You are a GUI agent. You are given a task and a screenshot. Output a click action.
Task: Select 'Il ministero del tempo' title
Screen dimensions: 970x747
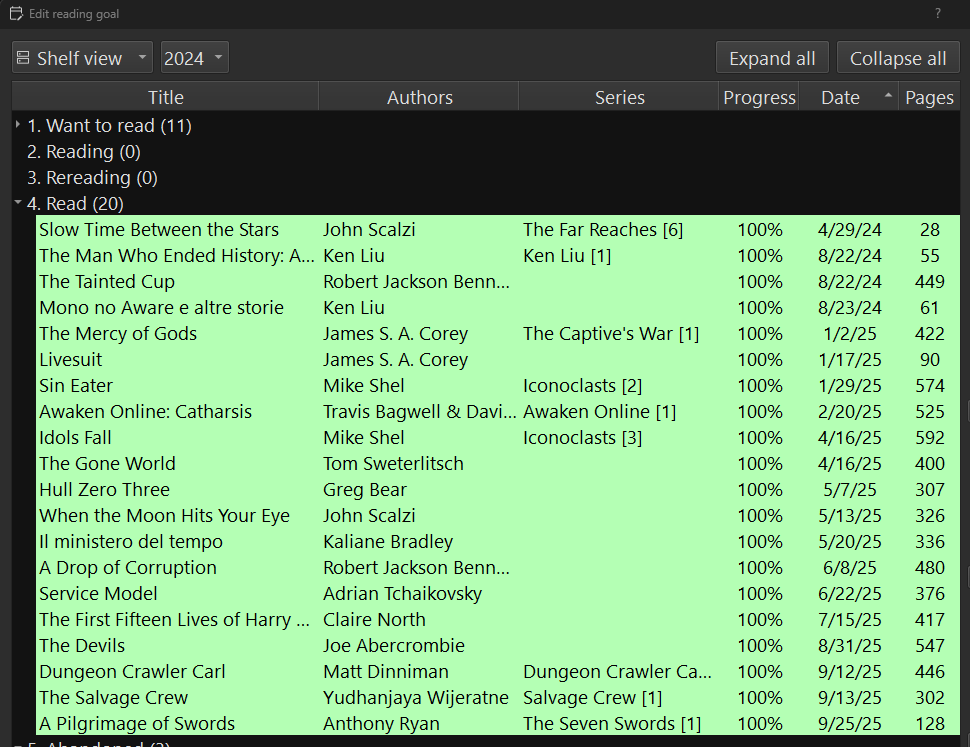tap(131, 541)
